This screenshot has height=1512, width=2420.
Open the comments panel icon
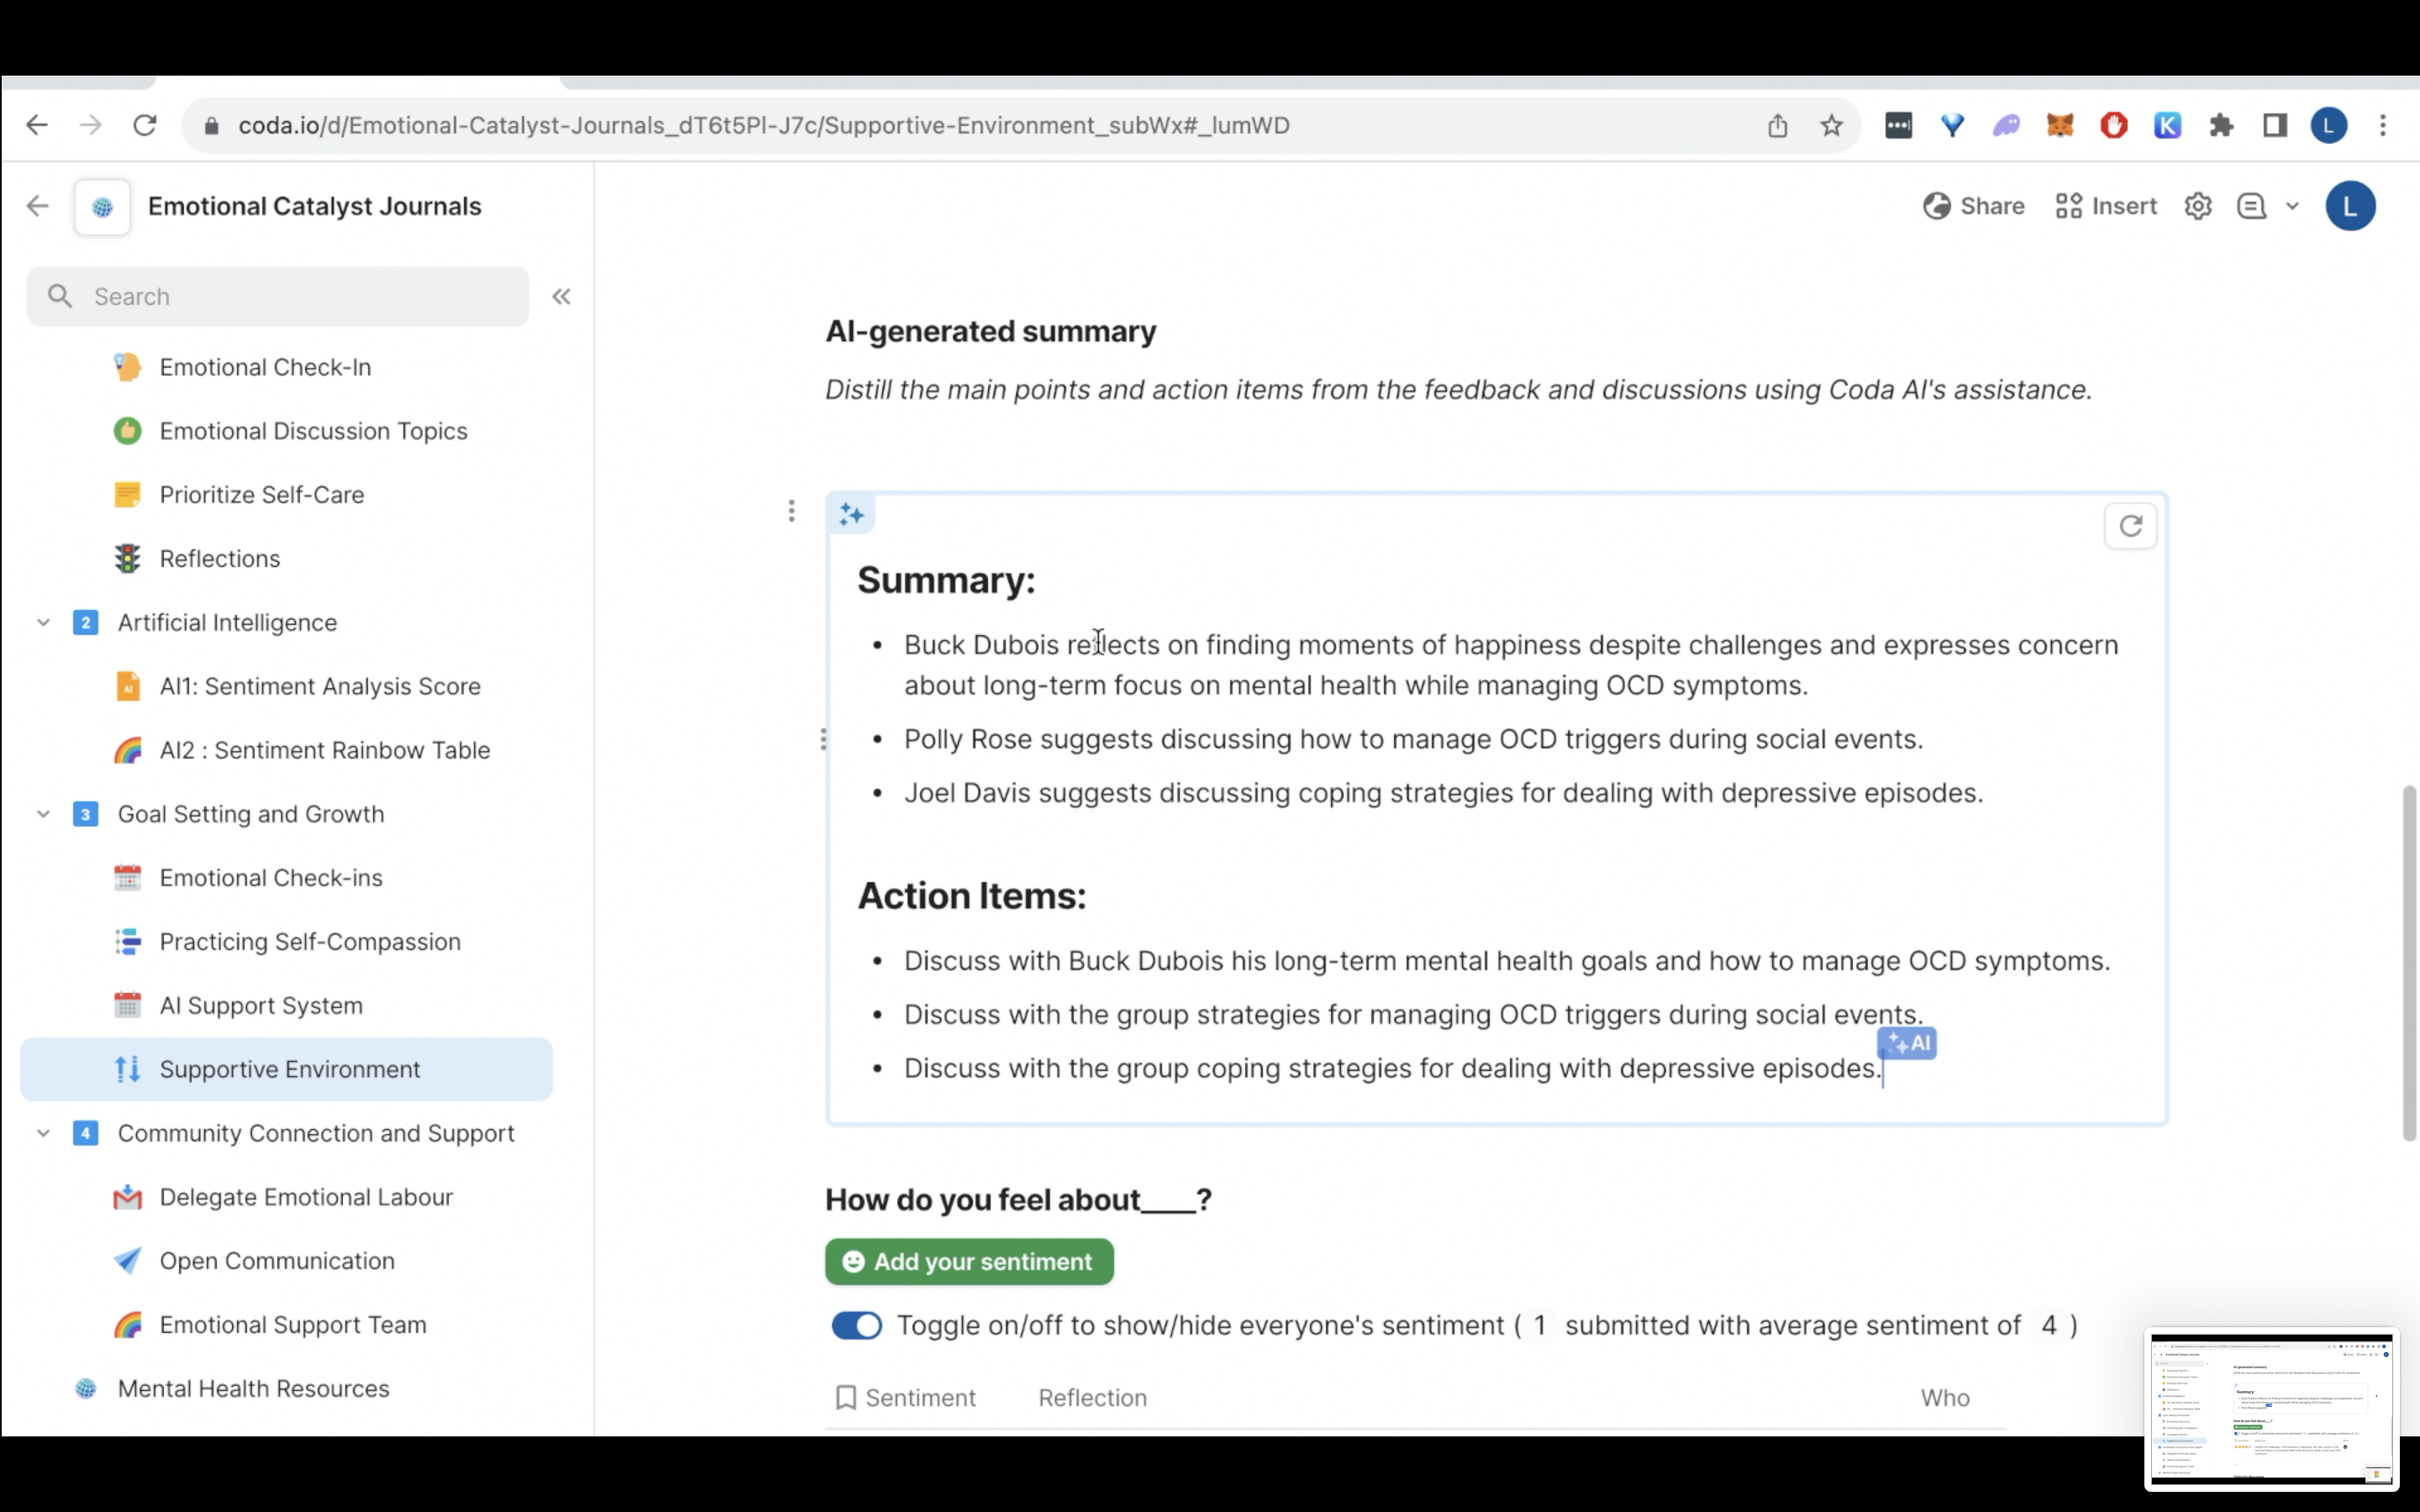(2251, 206)
